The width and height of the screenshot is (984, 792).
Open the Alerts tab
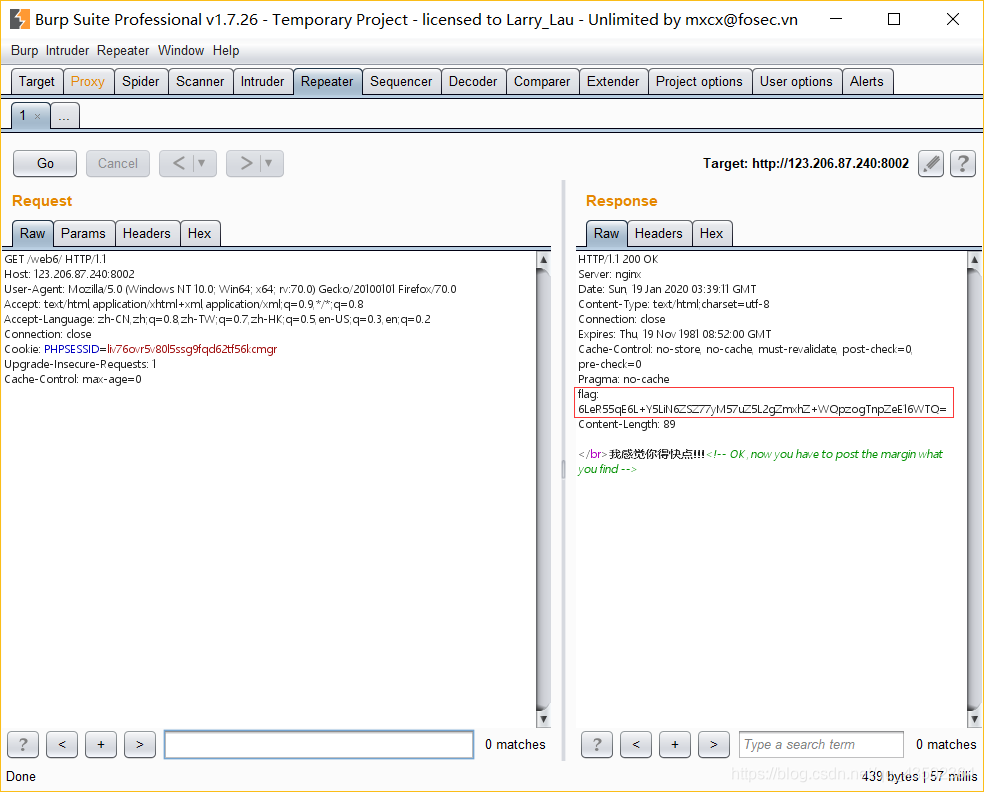point(867,82)
